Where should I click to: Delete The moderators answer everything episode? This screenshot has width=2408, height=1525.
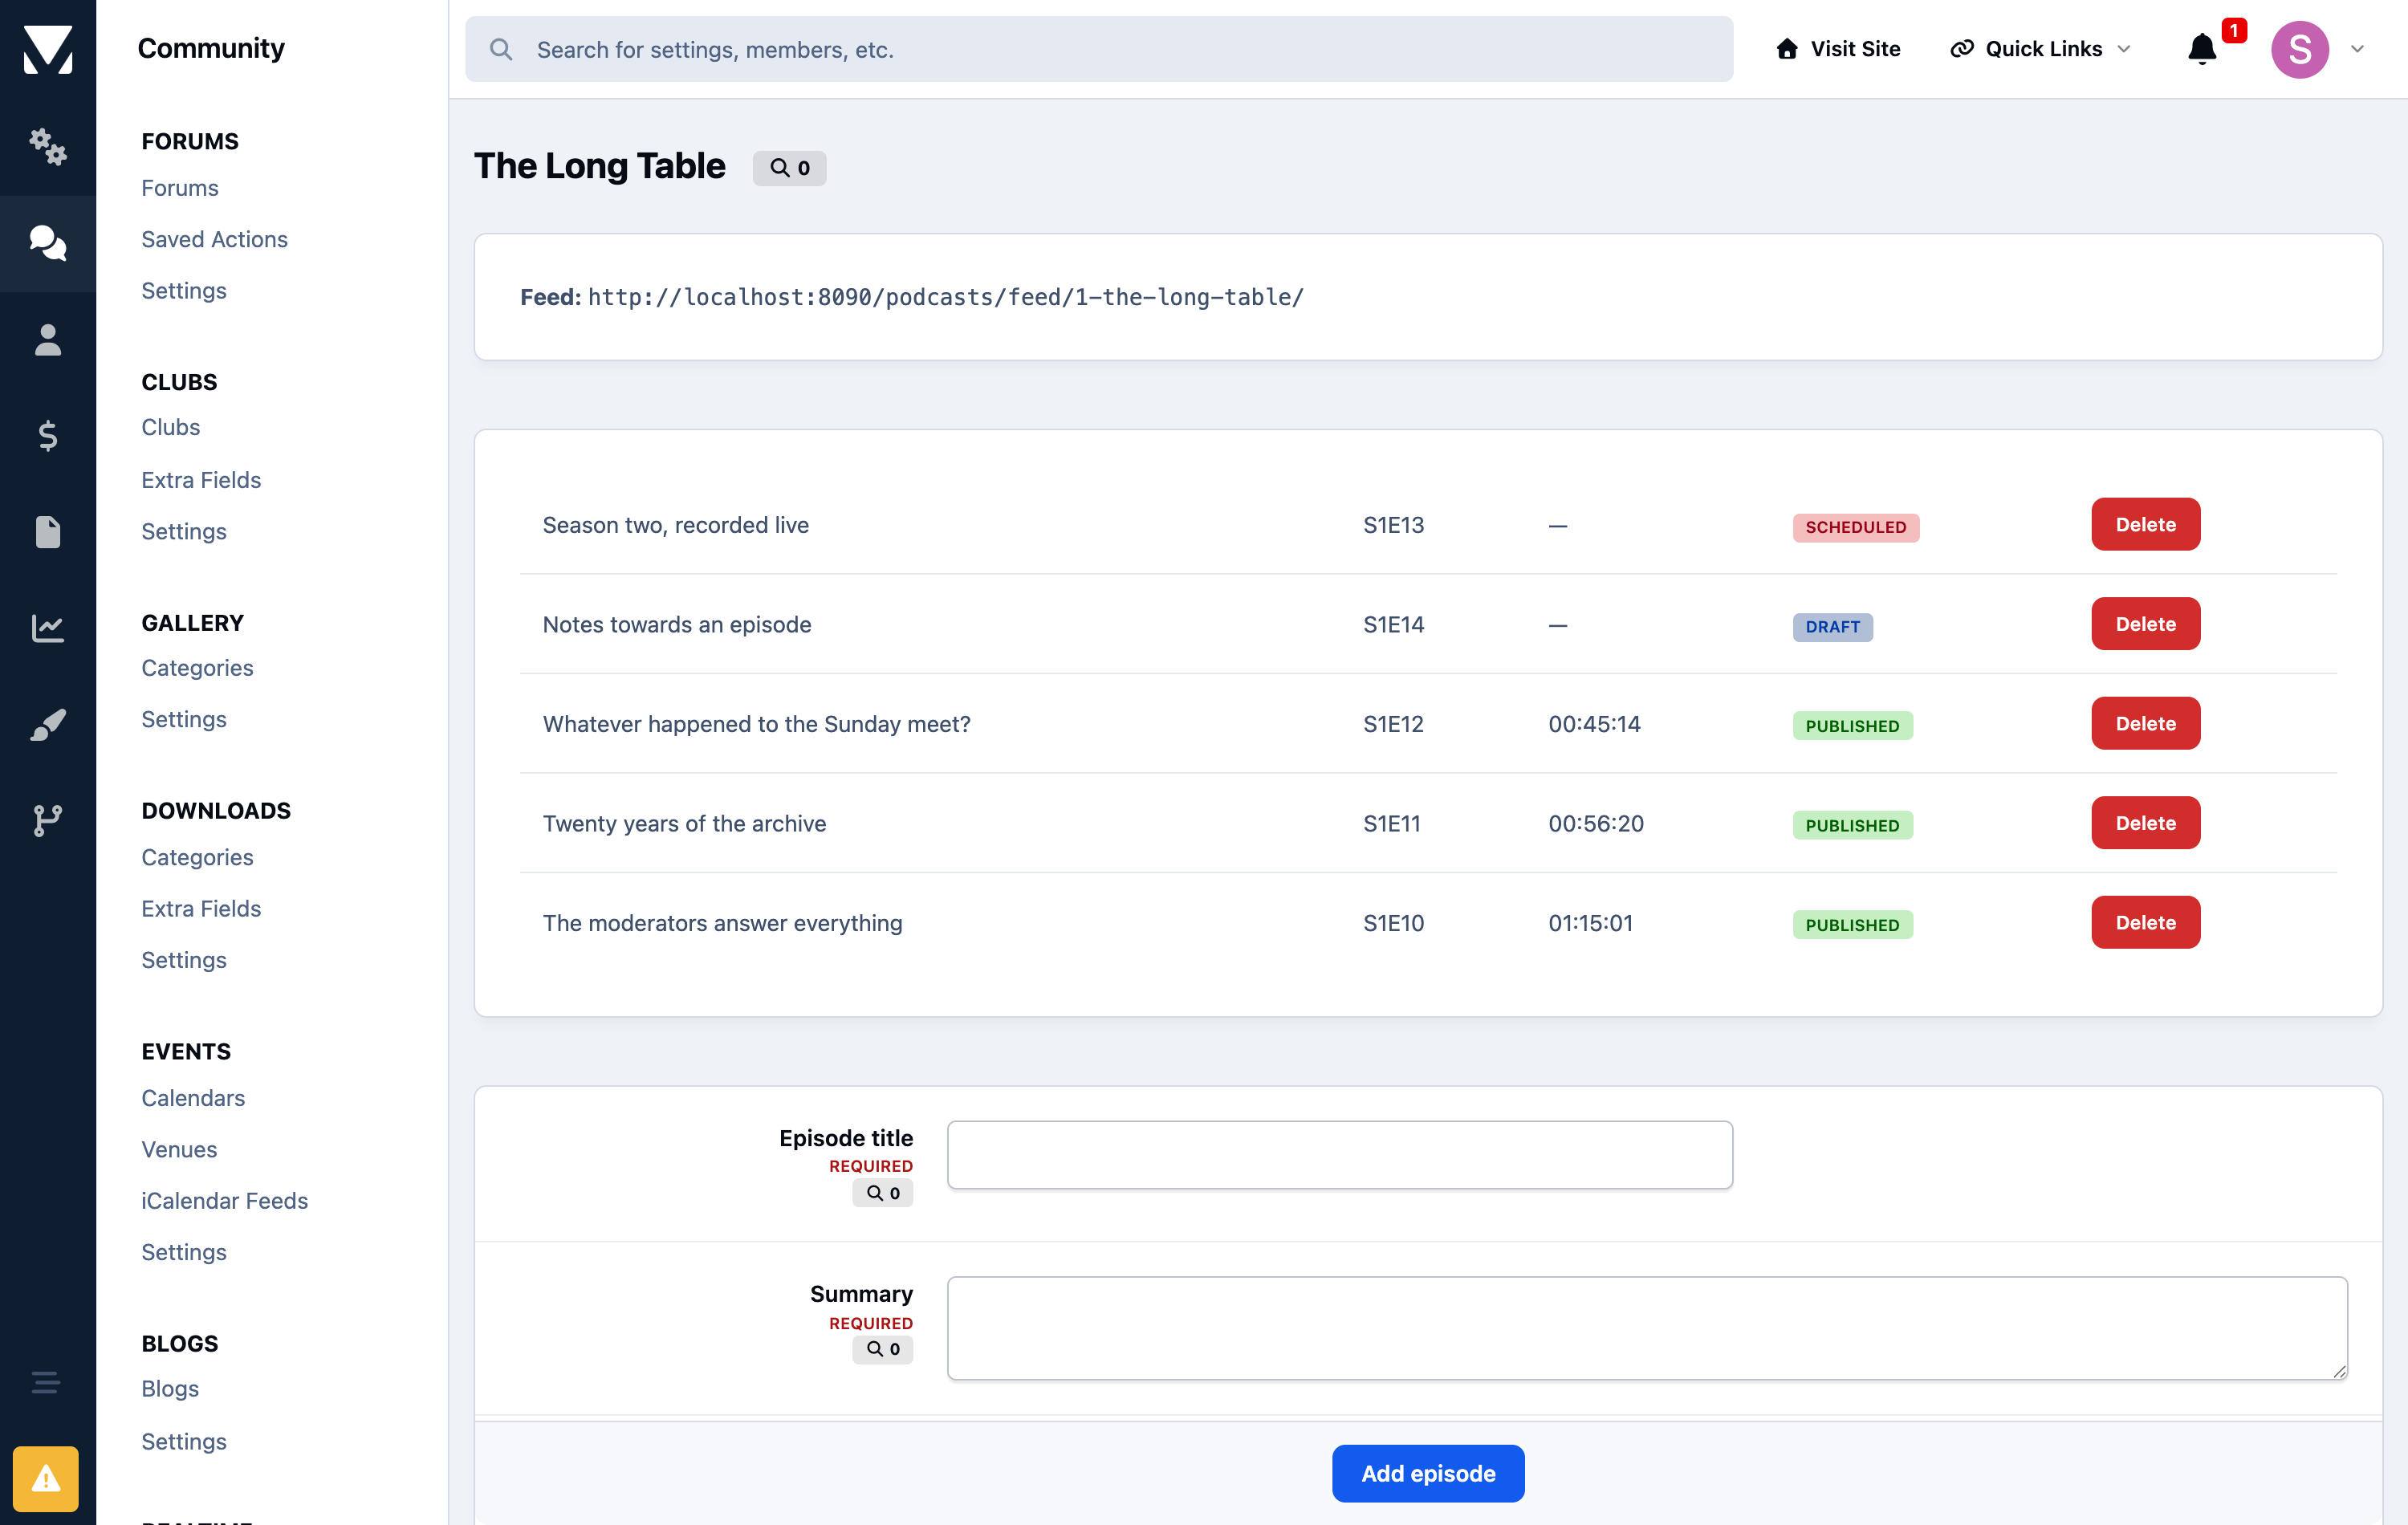coord(2146,922)
